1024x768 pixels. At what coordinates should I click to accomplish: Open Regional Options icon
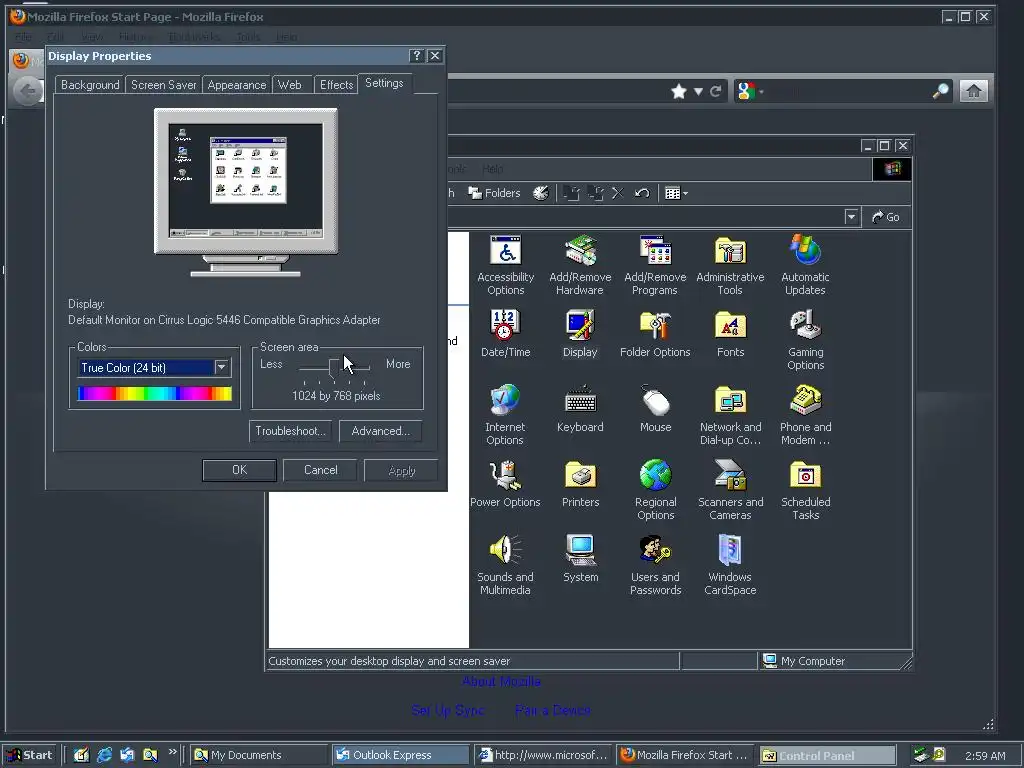pos(655,490)
